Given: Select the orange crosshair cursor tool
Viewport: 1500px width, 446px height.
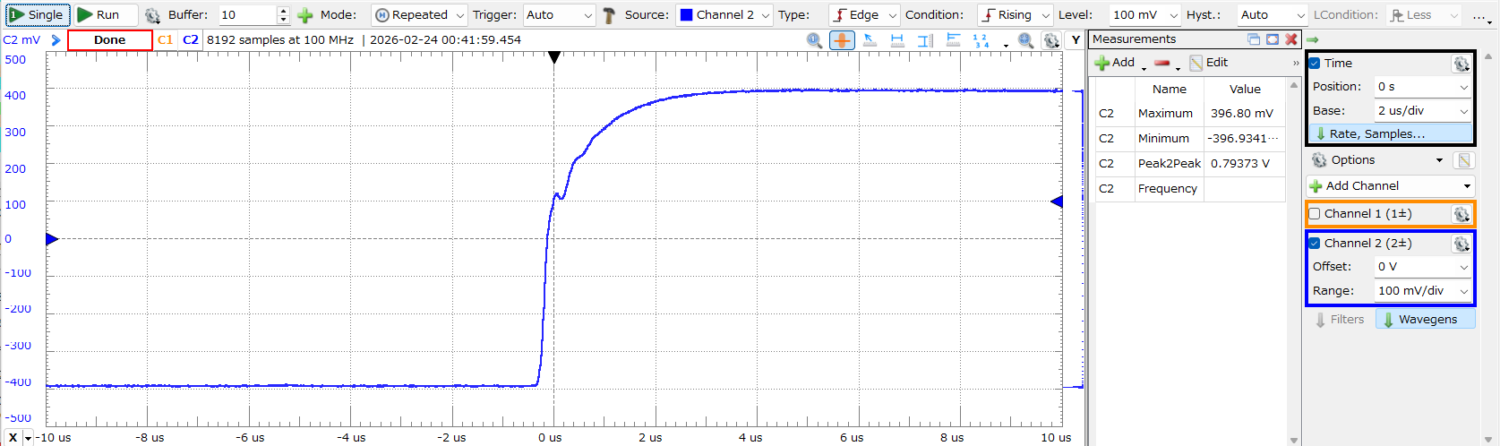Looking at the screenshot, I should point(842,40).
